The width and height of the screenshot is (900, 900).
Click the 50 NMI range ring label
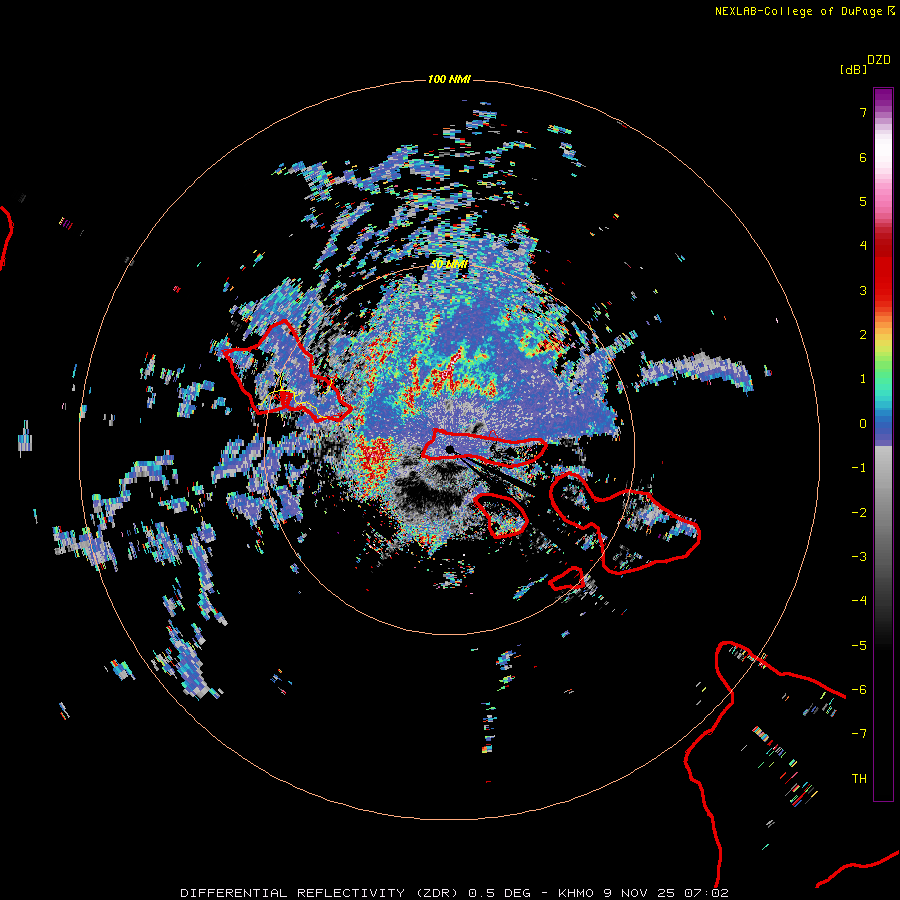point(449,265)
